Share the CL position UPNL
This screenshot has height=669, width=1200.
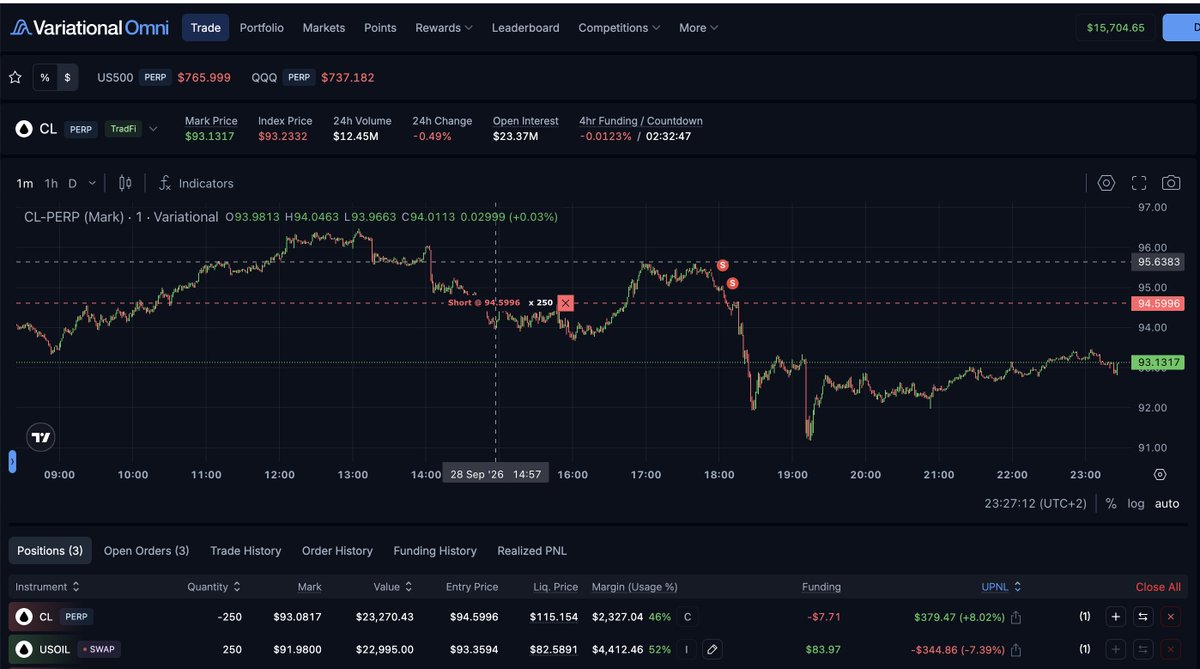click(1015, 617)
